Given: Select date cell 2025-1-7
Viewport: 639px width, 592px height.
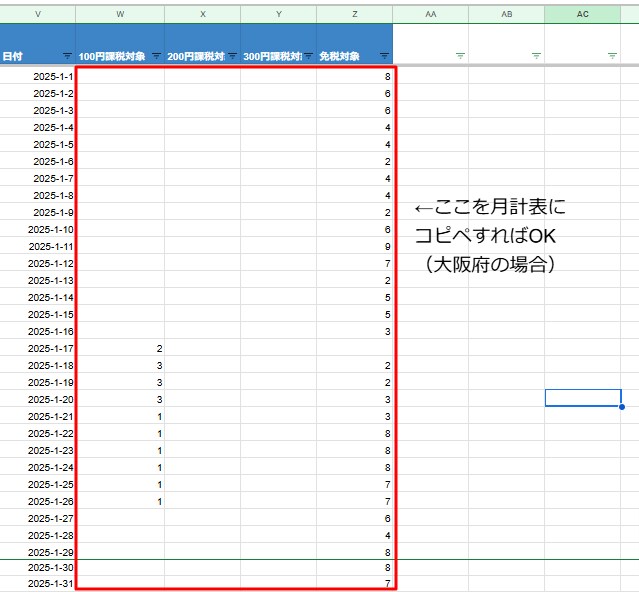Looking at the screenshot, I should tap(37, 178).
